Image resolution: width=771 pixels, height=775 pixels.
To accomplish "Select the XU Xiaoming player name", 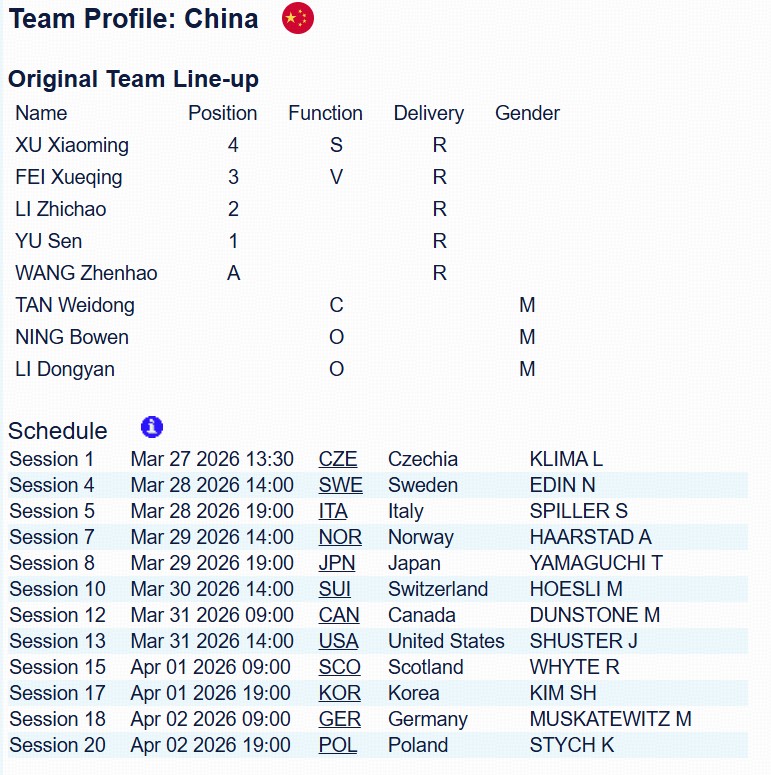I will pos(72,145).
